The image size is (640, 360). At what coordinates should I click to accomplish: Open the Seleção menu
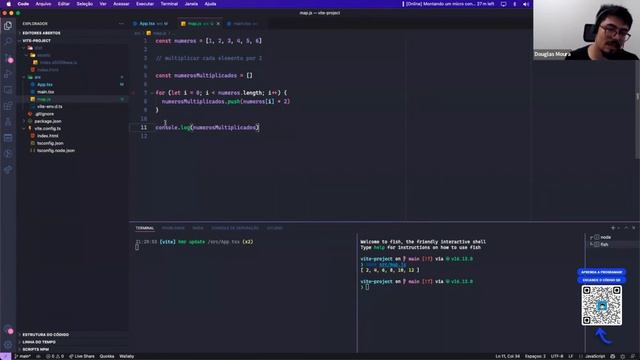pos(84,4)
